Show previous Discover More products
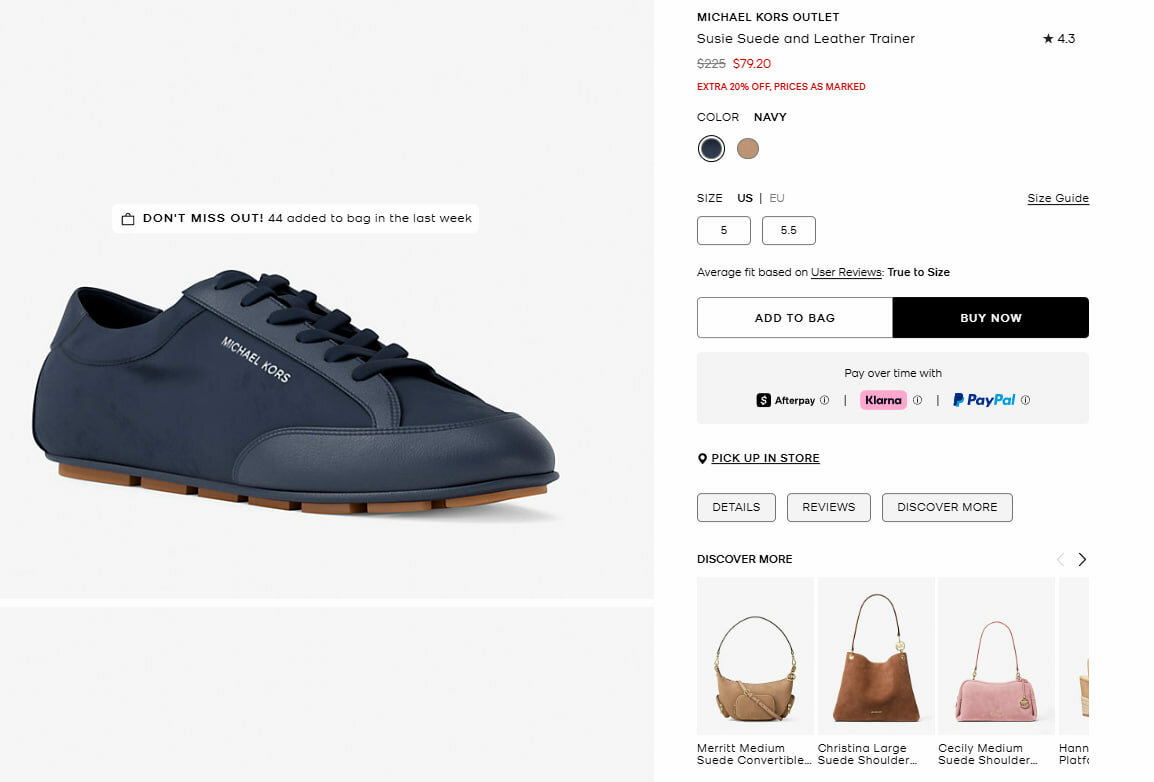The width and height of the screenshot is (1154, 782). (x=1060, y=560)
